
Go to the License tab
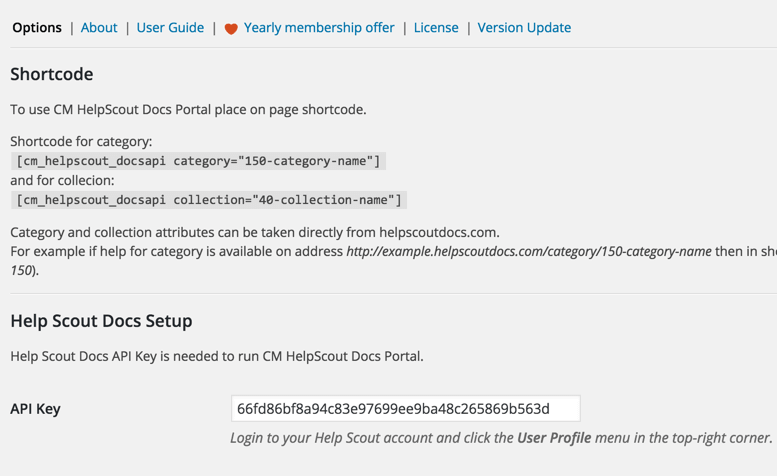coord(436,28)
